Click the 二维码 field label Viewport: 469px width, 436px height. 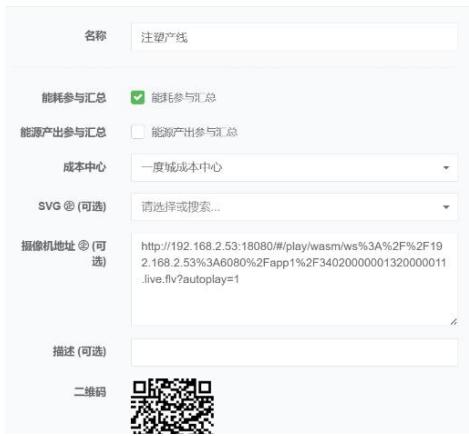point(90,391)
